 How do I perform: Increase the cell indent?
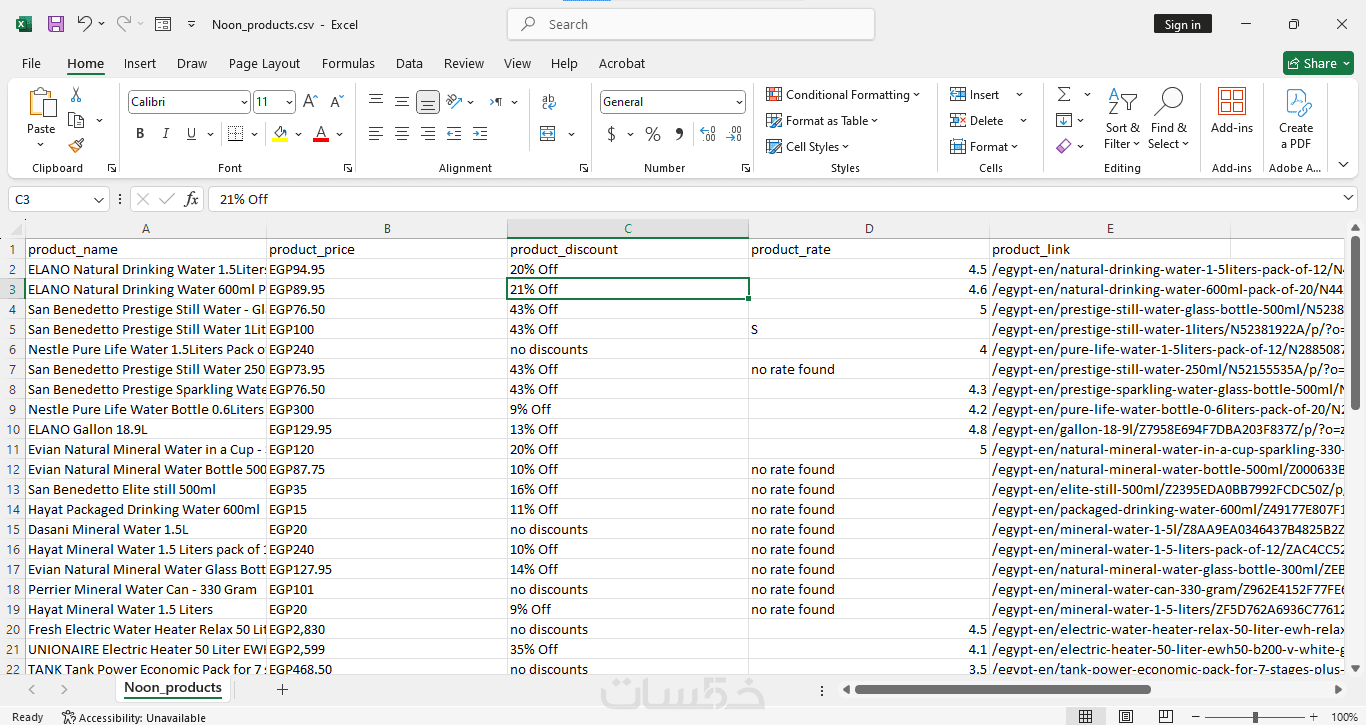click(x=480, y=133)
